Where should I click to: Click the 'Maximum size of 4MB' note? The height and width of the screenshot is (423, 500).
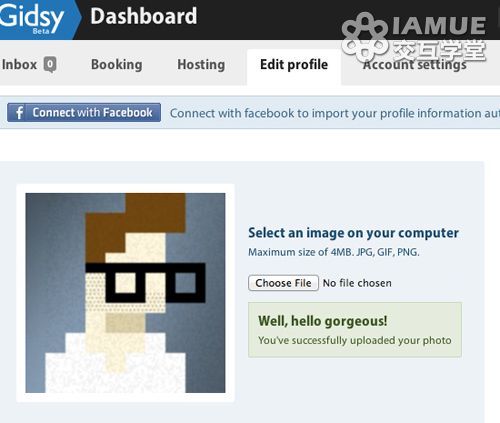(334, 252)
